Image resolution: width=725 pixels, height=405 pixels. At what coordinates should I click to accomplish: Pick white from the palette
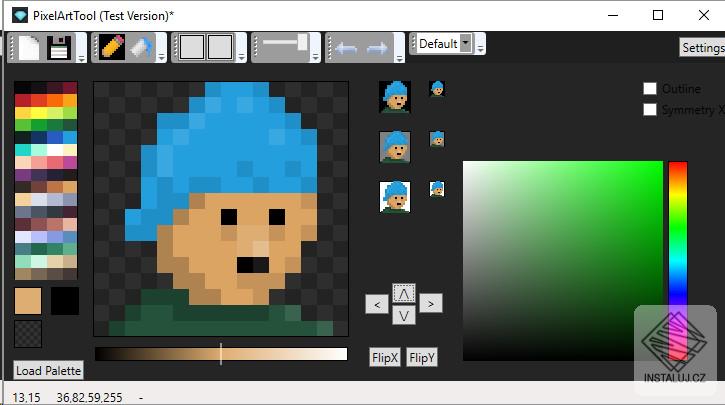point(54,150)
